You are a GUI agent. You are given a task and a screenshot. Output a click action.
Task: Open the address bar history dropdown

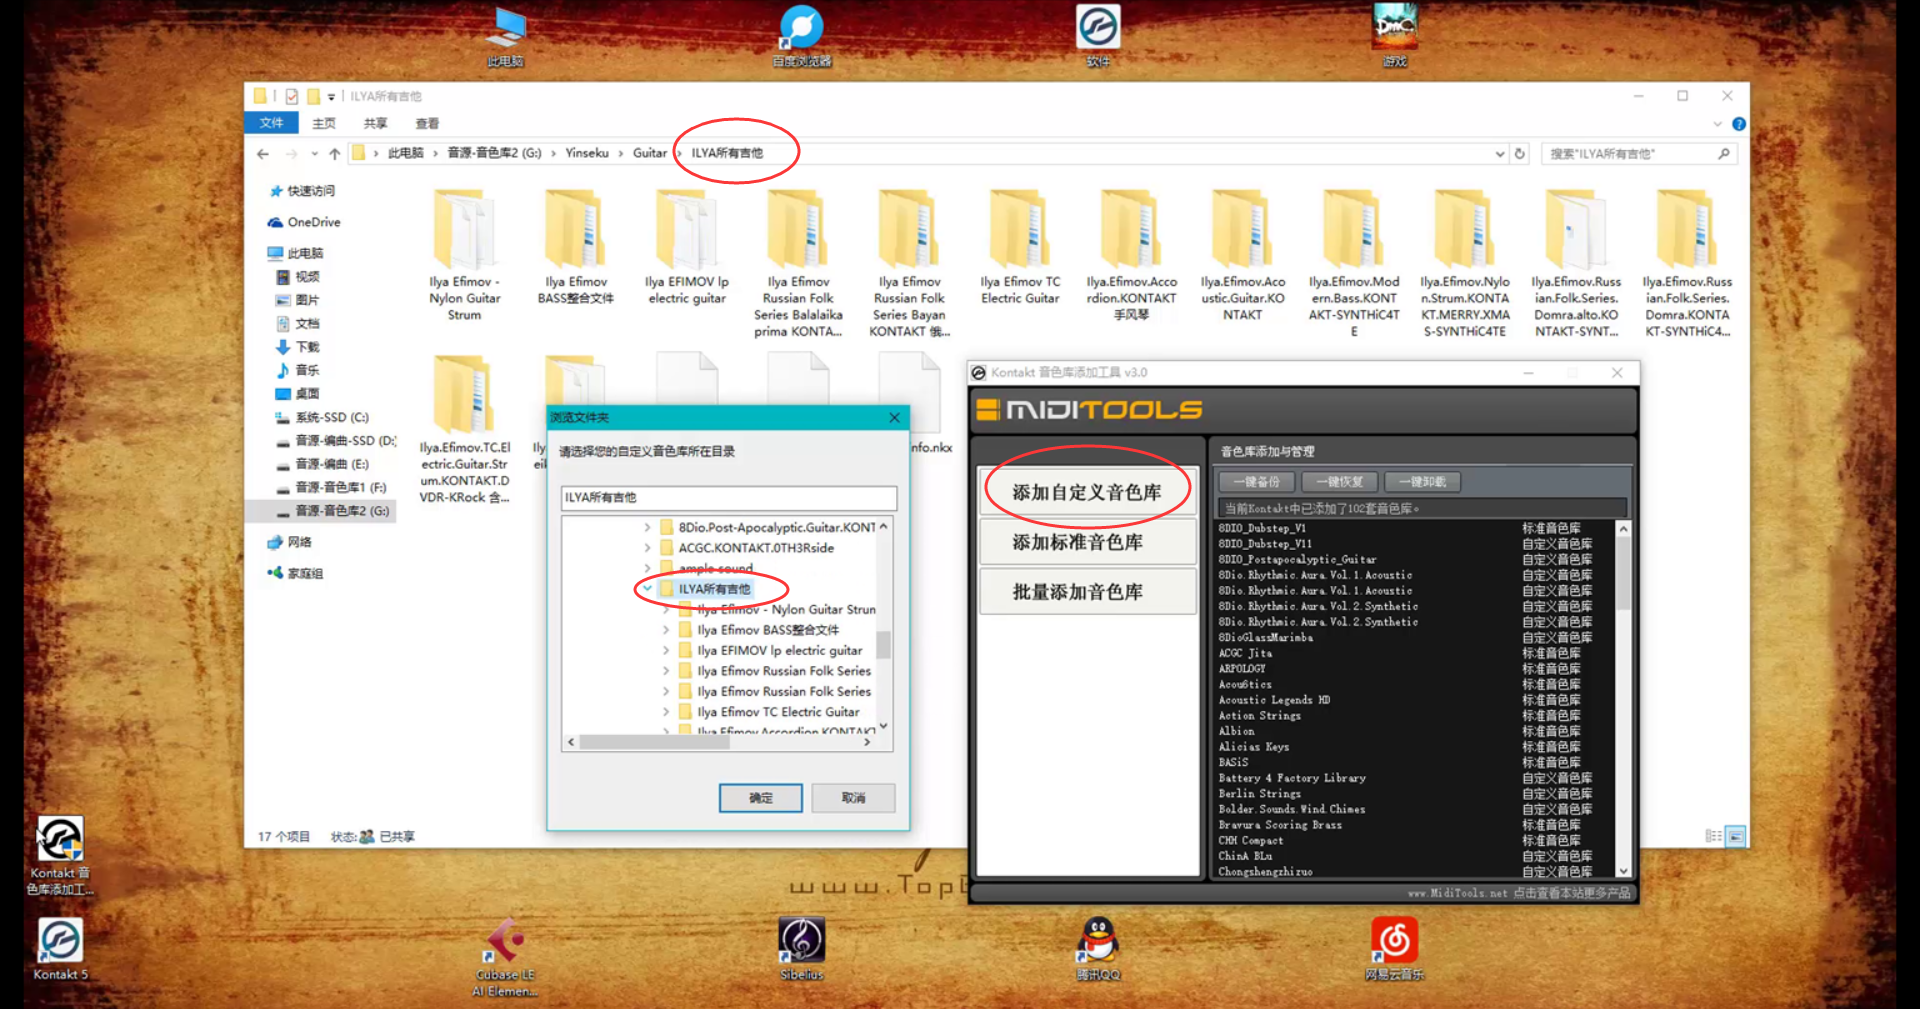pos(1500,154)
